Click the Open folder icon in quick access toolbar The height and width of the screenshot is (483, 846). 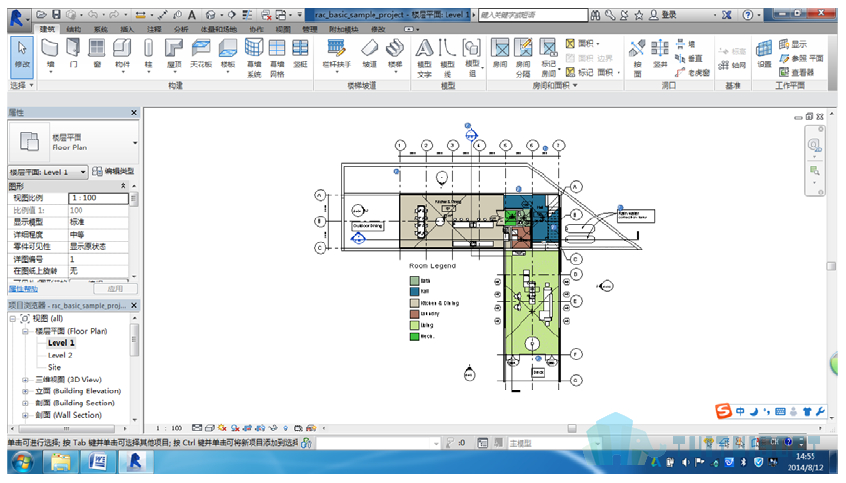coord(42,15)
